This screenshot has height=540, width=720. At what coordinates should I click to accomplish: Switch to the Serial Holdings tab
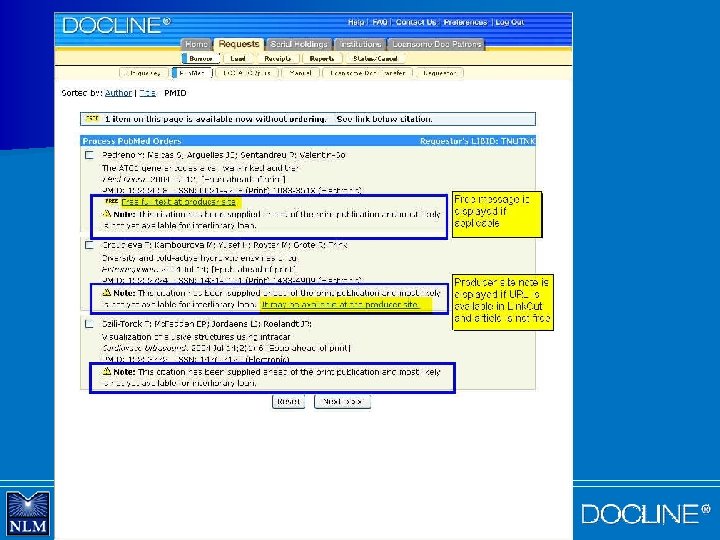pos(298,44)
